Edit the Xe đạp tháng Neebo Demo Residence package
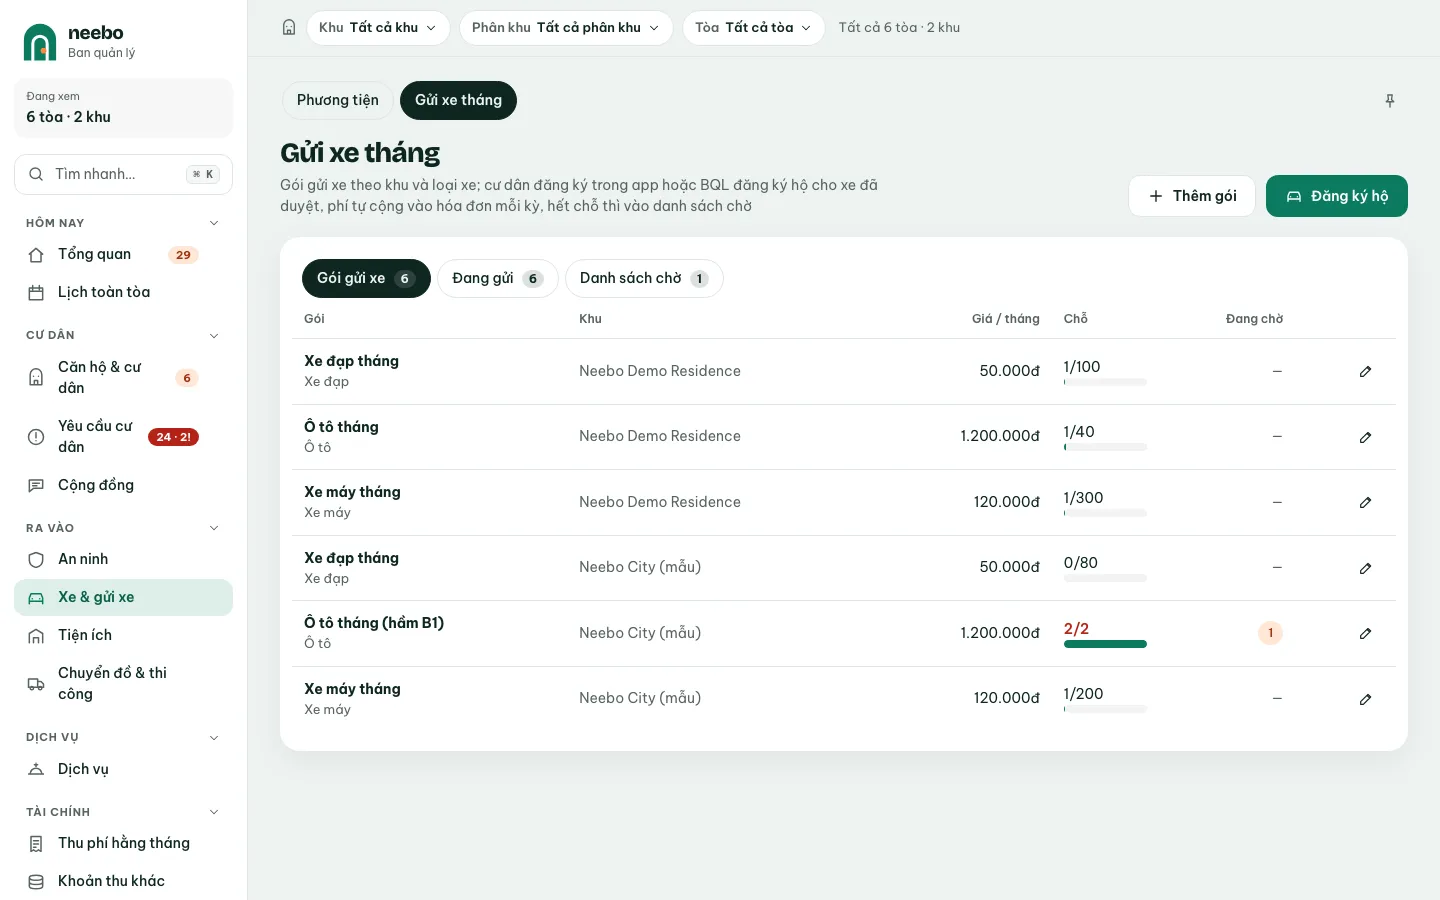 pos(1365,372)
